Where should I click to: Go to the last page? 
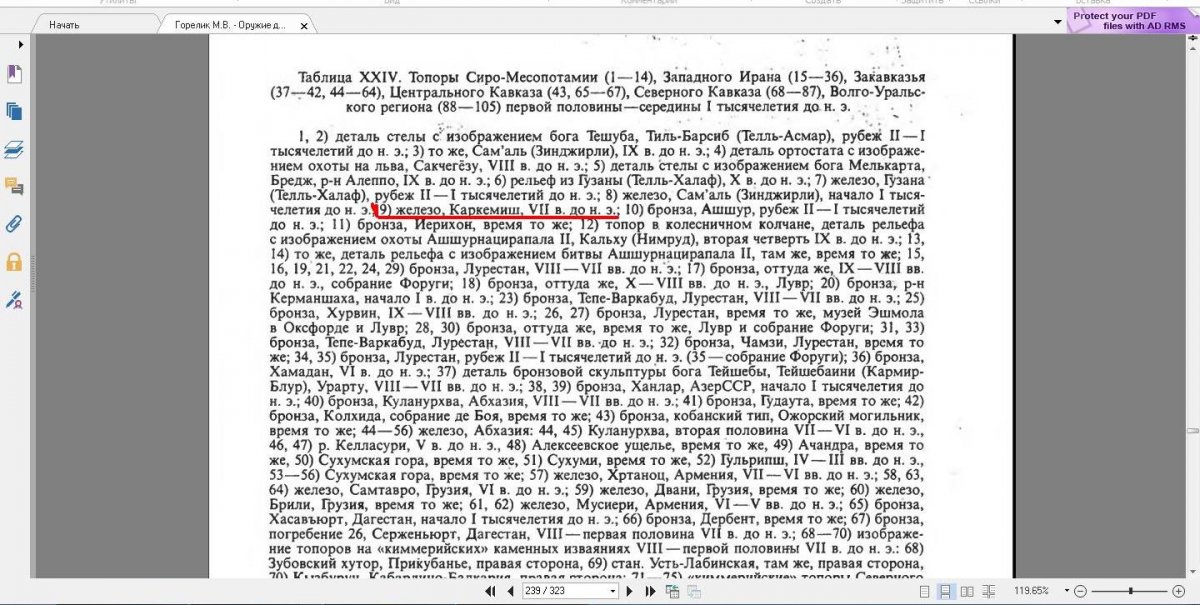coord(650,591)
